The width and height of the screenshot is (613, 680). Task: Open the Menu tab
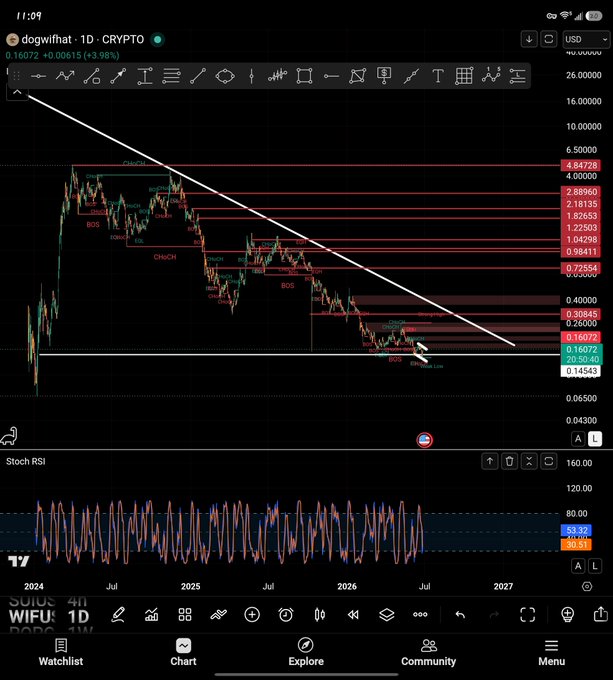tap(551, 652)
